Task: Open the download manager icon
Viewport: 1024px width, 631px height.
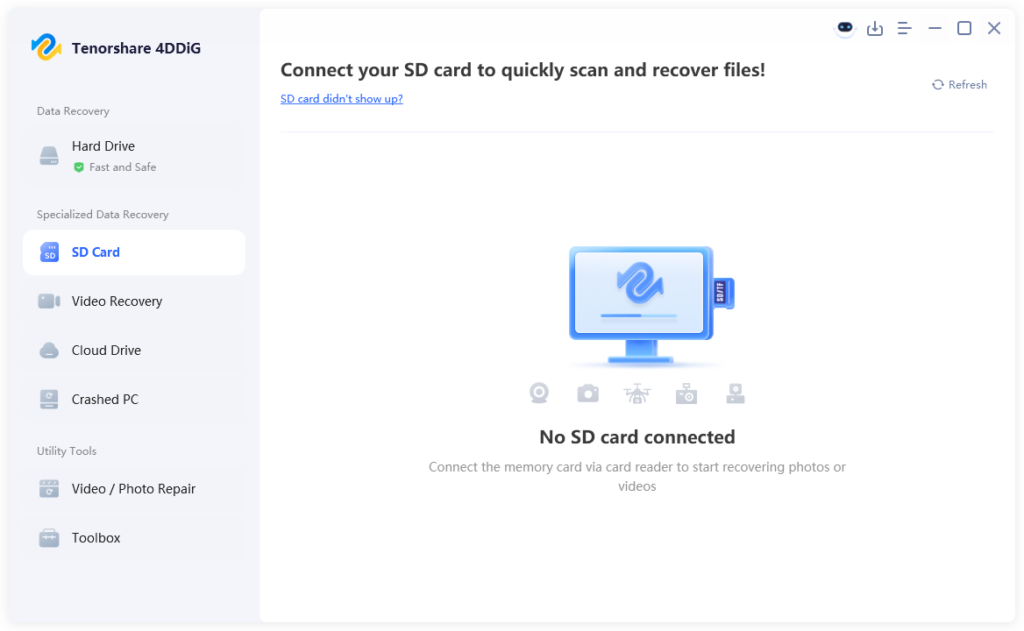Action: pyautogui.click(x=874, y=28)
